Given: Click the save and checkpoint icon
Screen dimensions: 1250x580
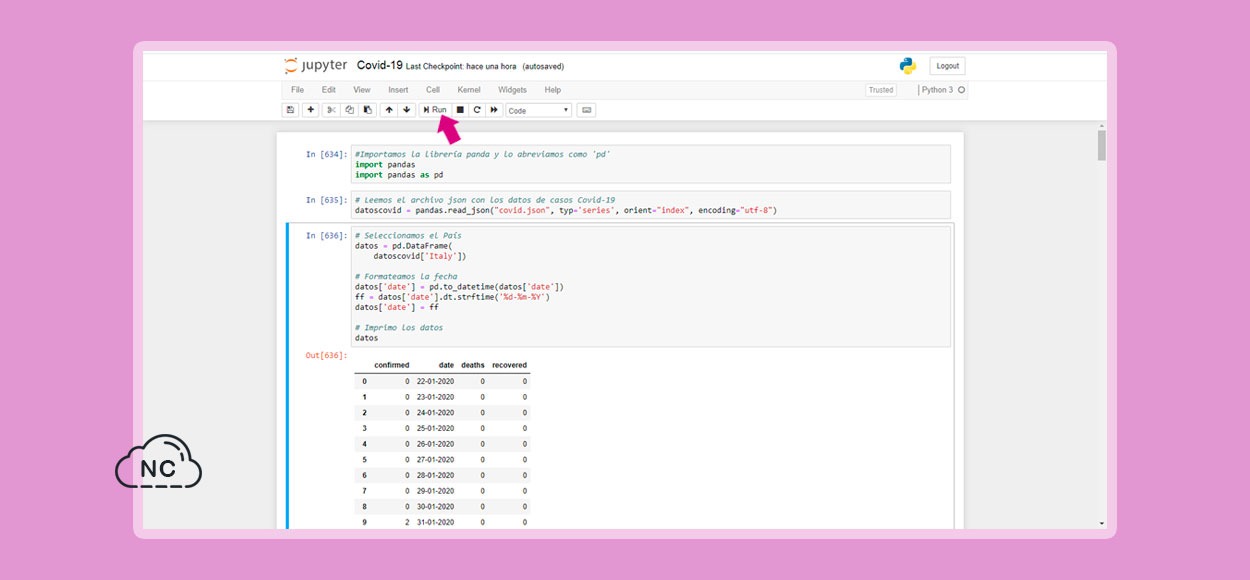Looking at the screenshot, I should (x=291, y=110).
